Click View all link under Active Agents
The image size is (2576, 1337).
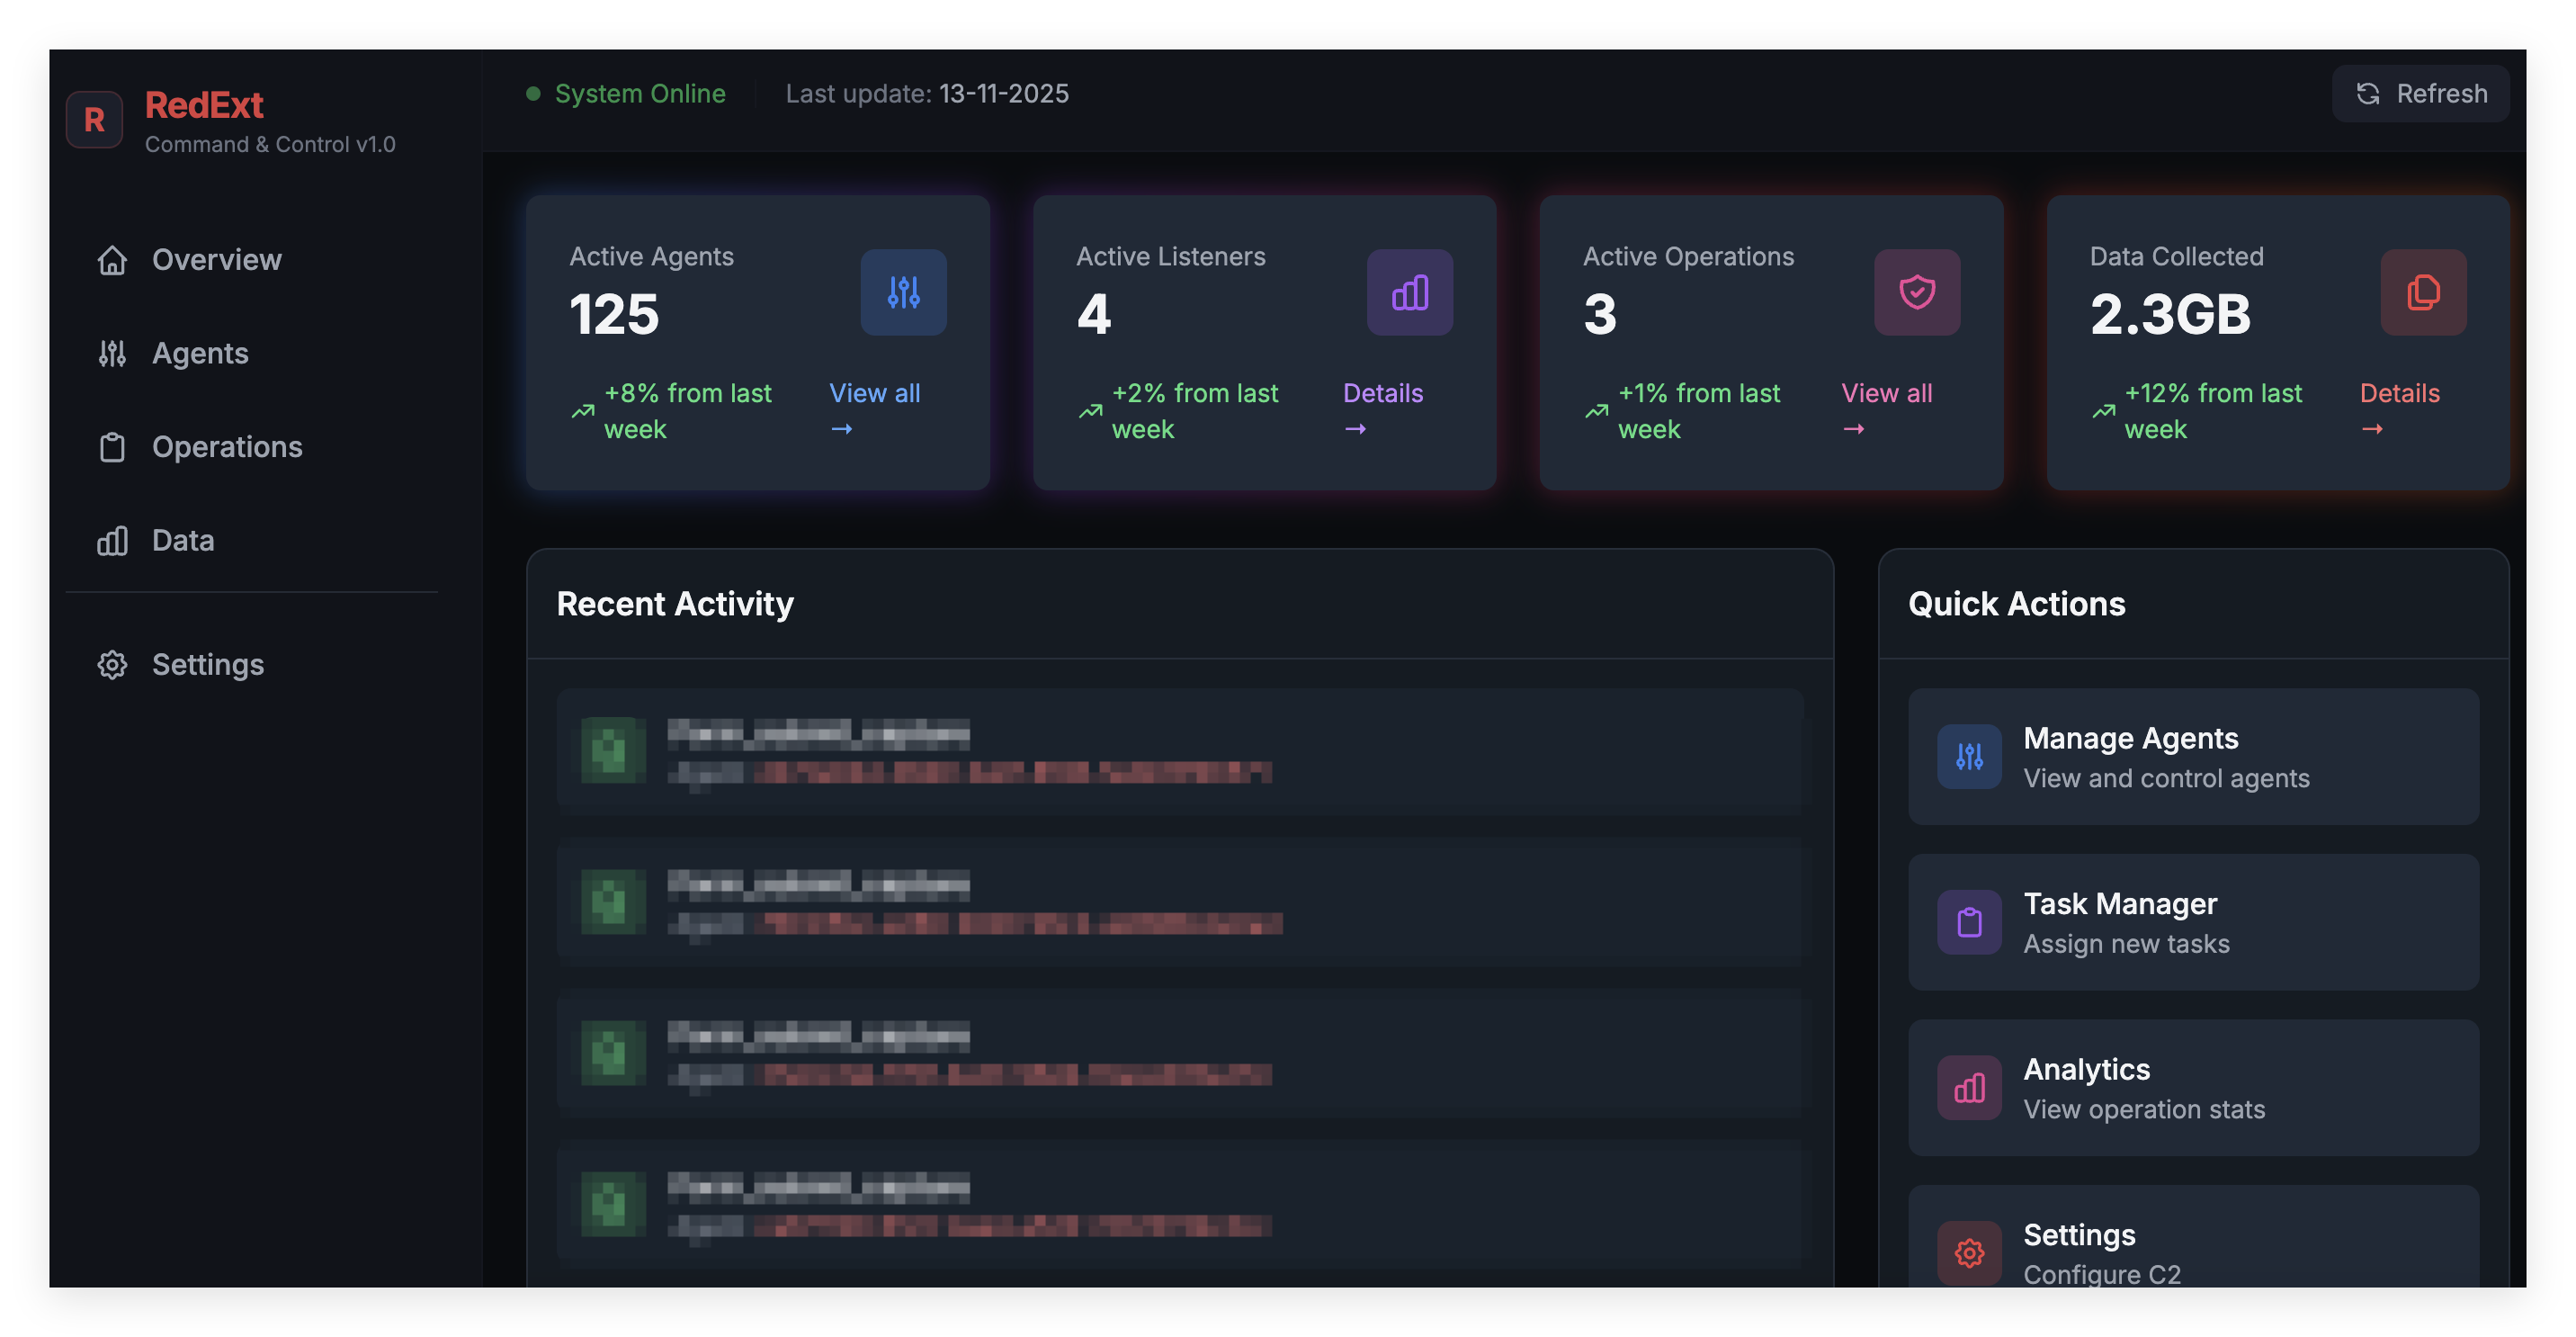coord(873,394)
